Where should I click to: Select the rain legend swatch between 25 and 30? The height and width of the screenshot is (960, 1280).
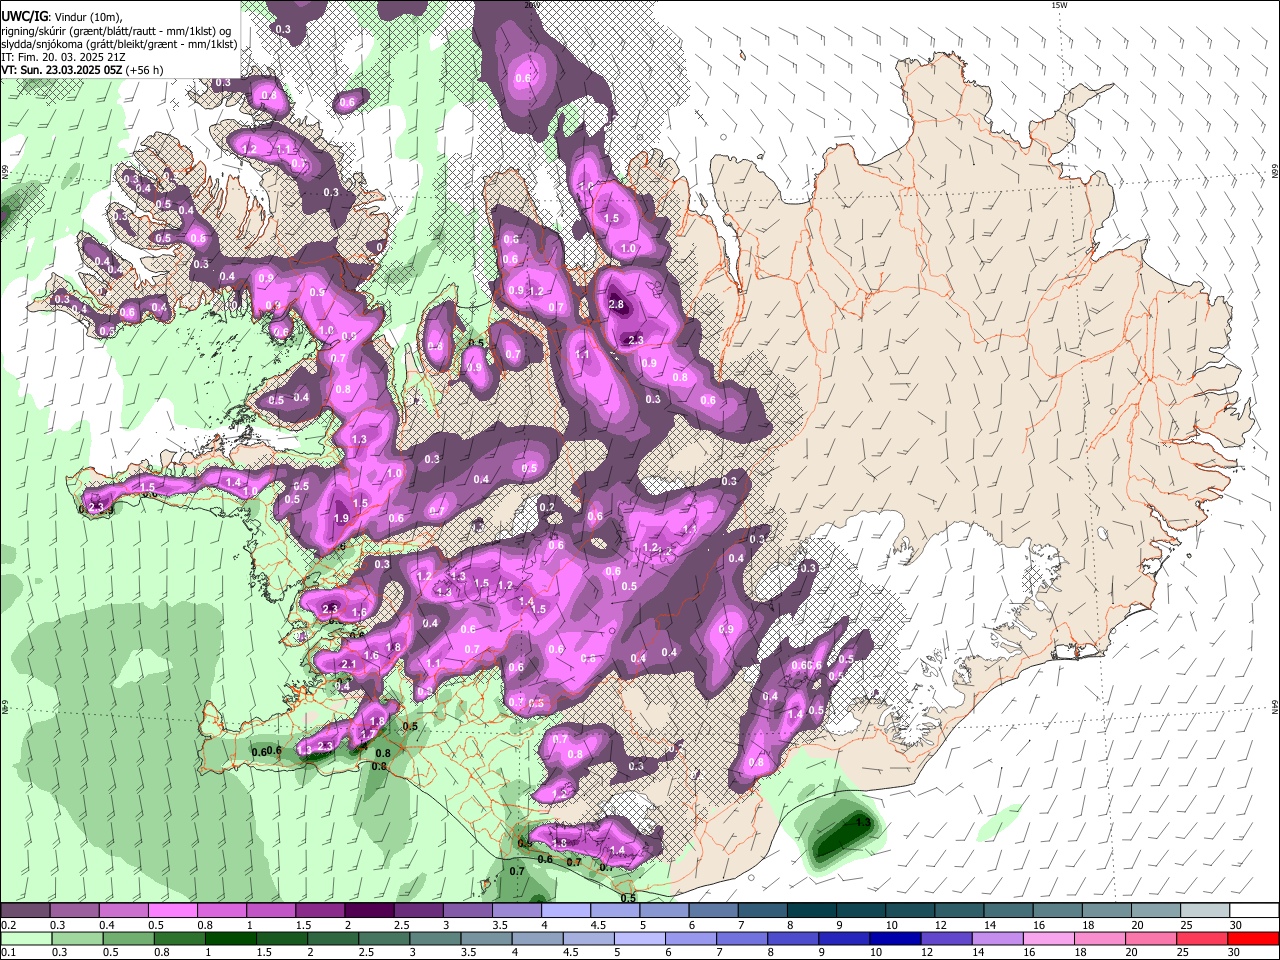tap(1203, 939)
